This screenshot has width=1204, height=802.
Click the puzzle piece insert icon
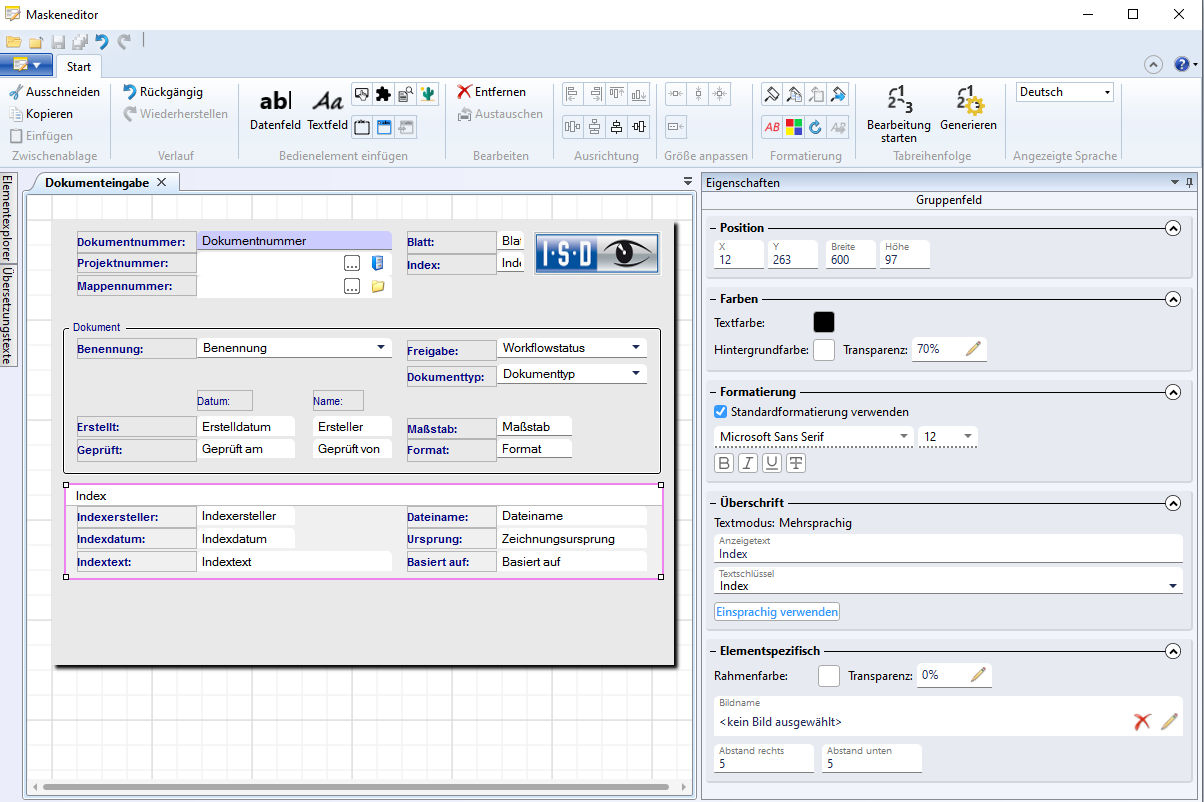click(383, 94)
